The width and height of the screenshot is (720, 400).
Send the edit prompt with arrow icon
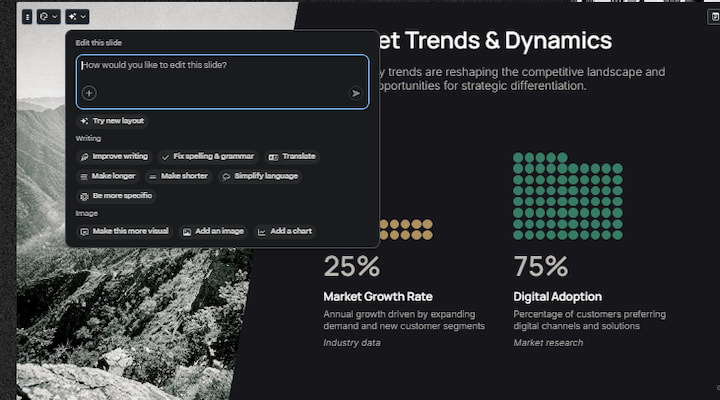click(x=355, y=93)
